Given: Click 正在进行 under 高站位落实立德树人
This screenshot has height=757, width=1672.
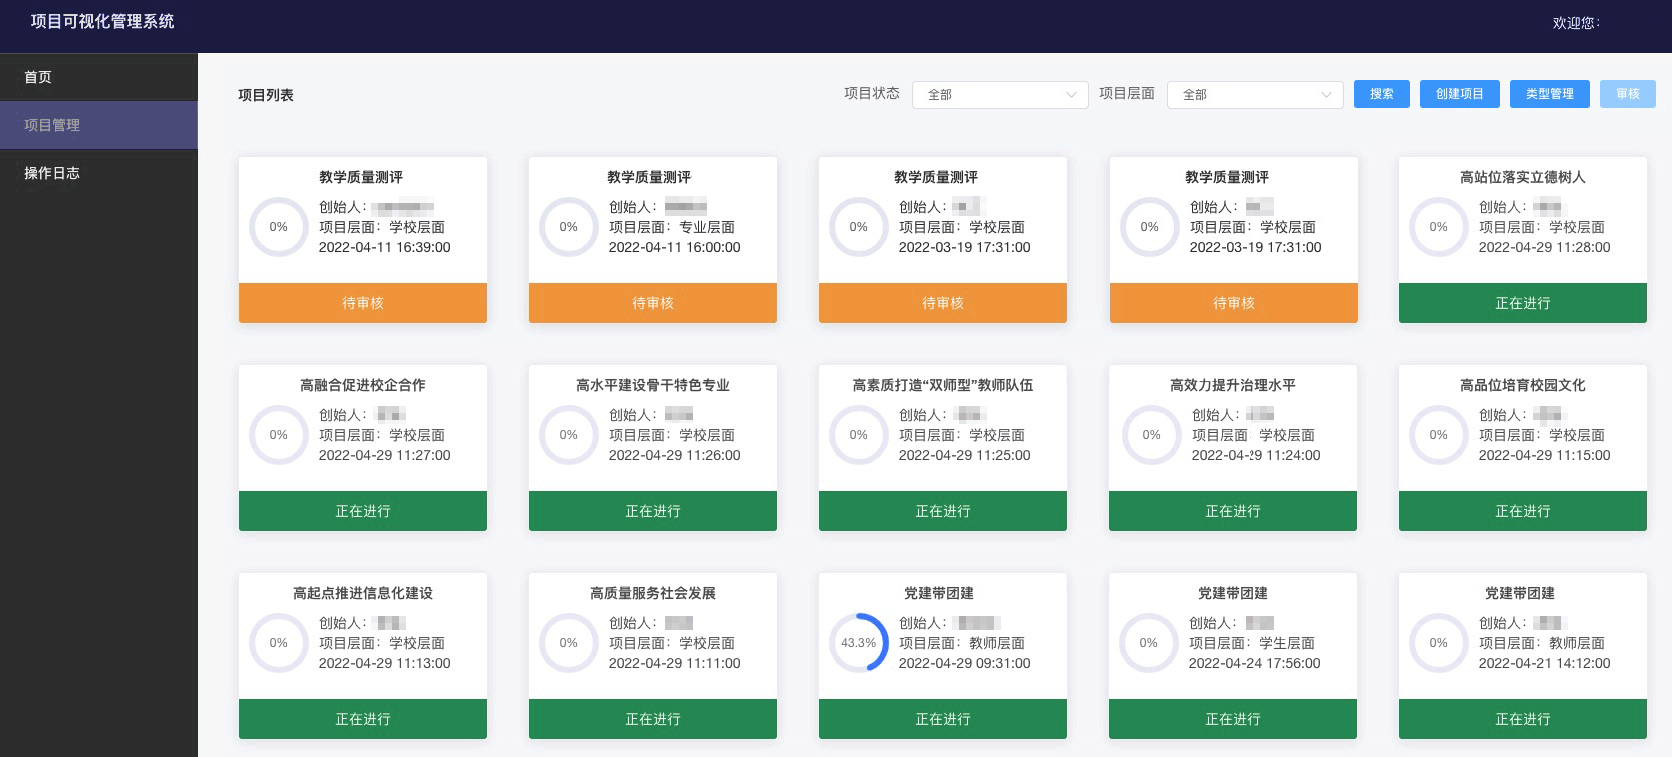Looking at the screenshot, I should click(x=1522, y=303).
